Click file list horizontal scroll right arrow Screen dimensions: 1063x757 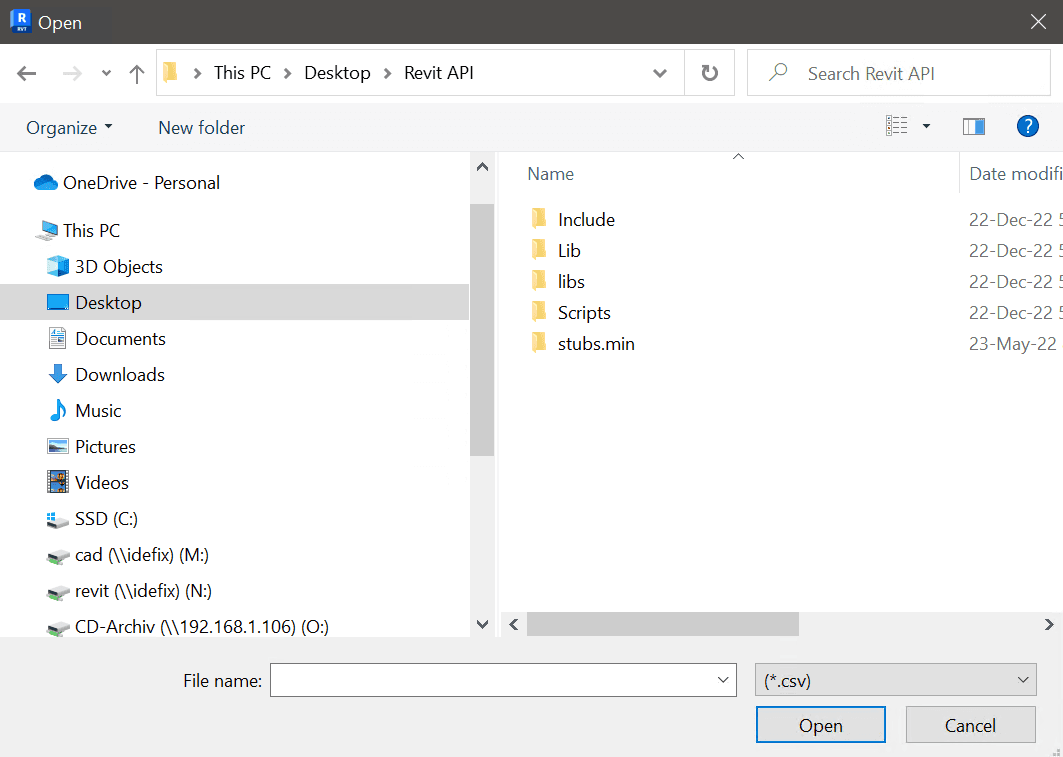tap(1049, 624)
